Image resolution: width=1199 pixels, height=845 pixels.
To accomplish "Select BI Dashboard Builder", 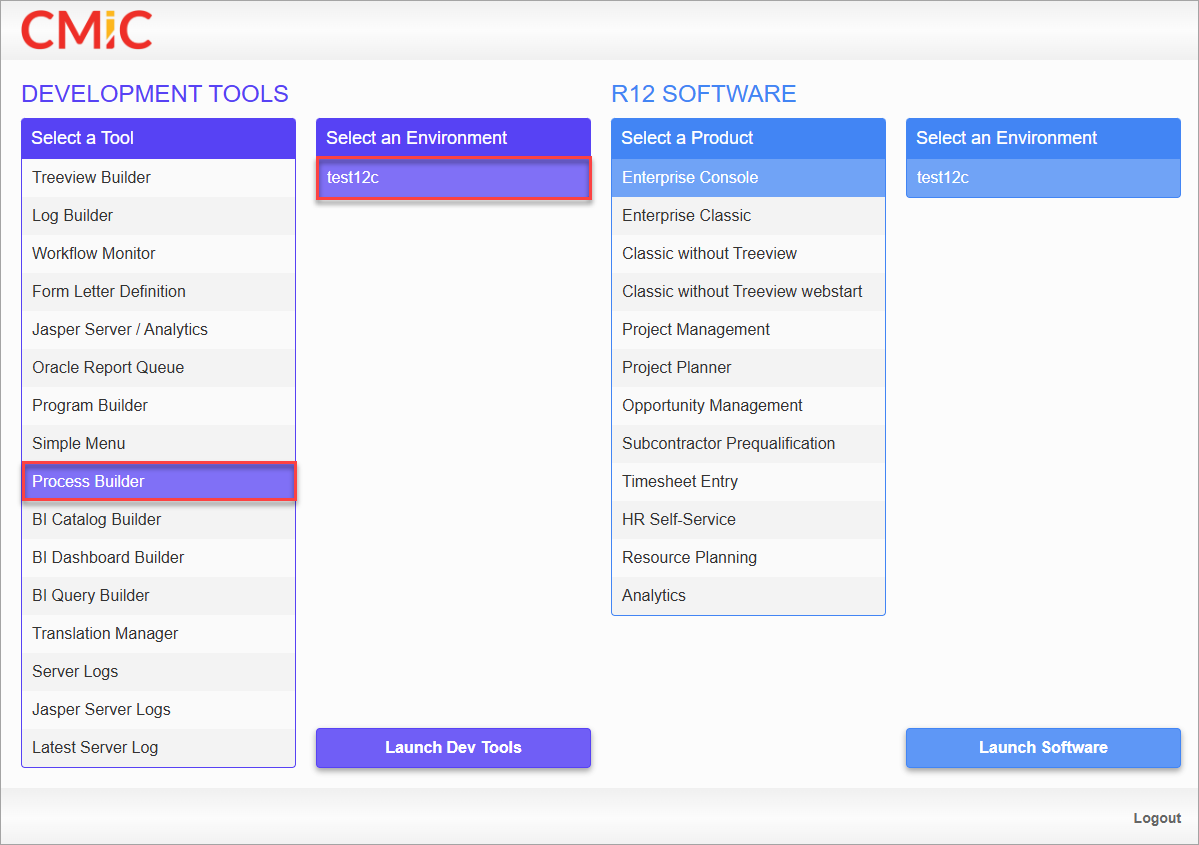I will [x=158, y=557].
